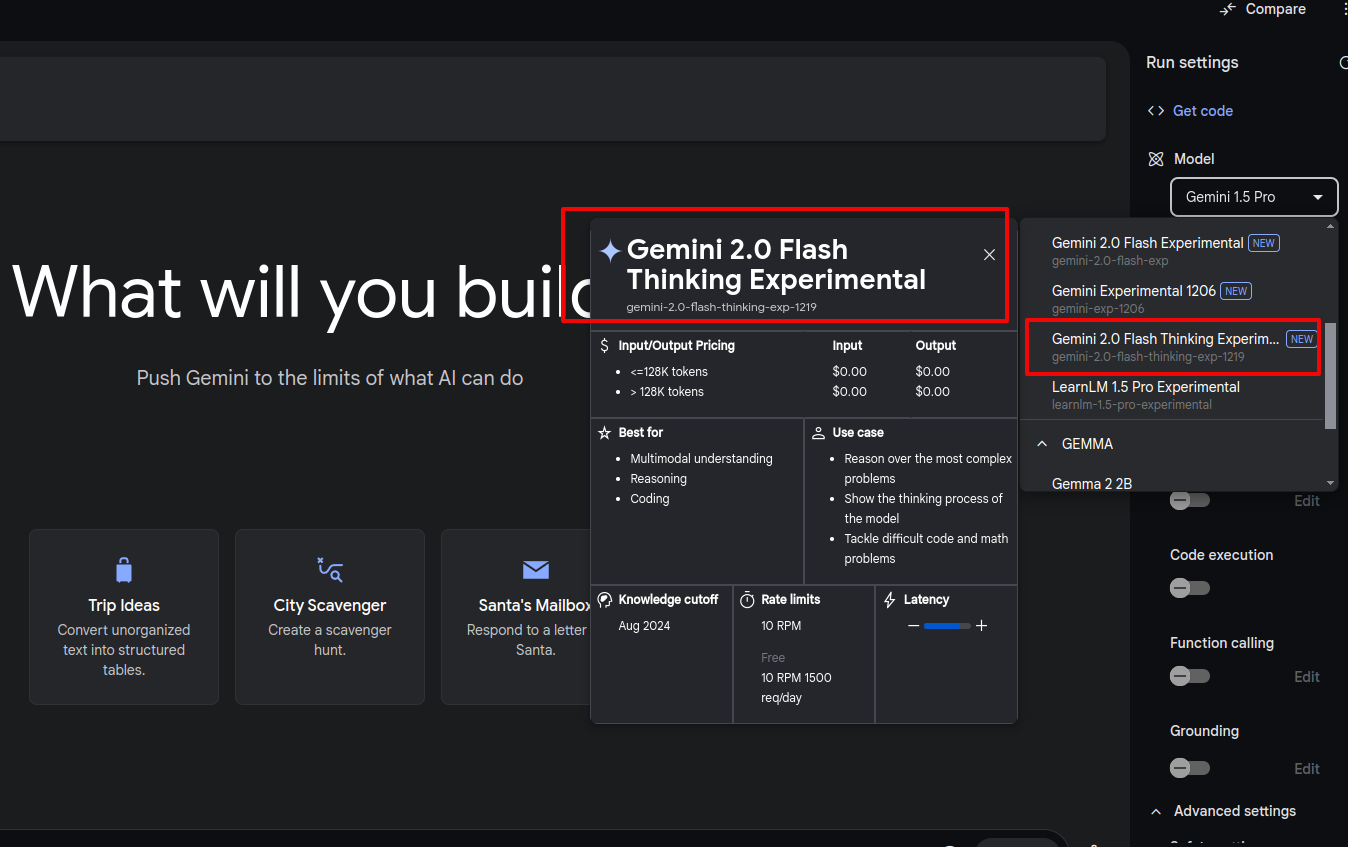Screen dimensions: 1348x847
Task: Click the lightning bolt icon beside Latency
Action: 890,600
